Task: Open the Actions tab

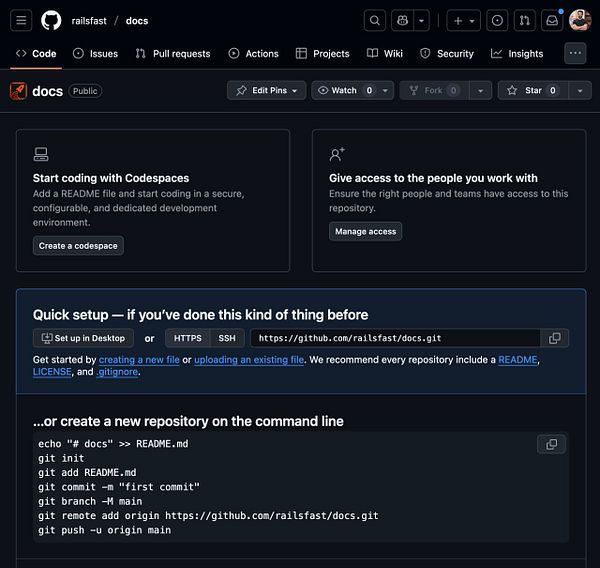Action: coord(253,54)
